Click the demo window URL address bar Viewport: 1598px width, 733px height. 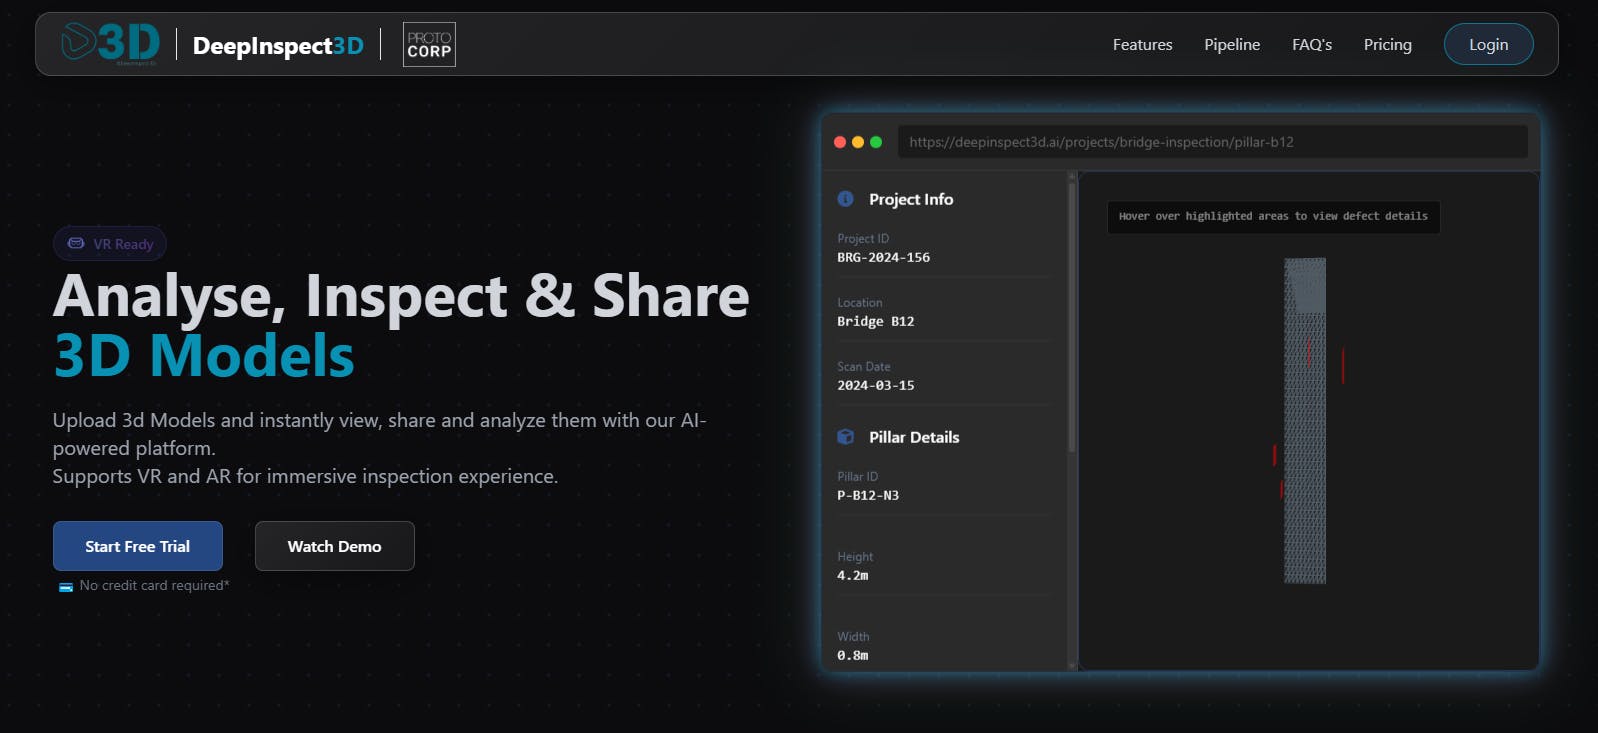[x=1212, y=142]
